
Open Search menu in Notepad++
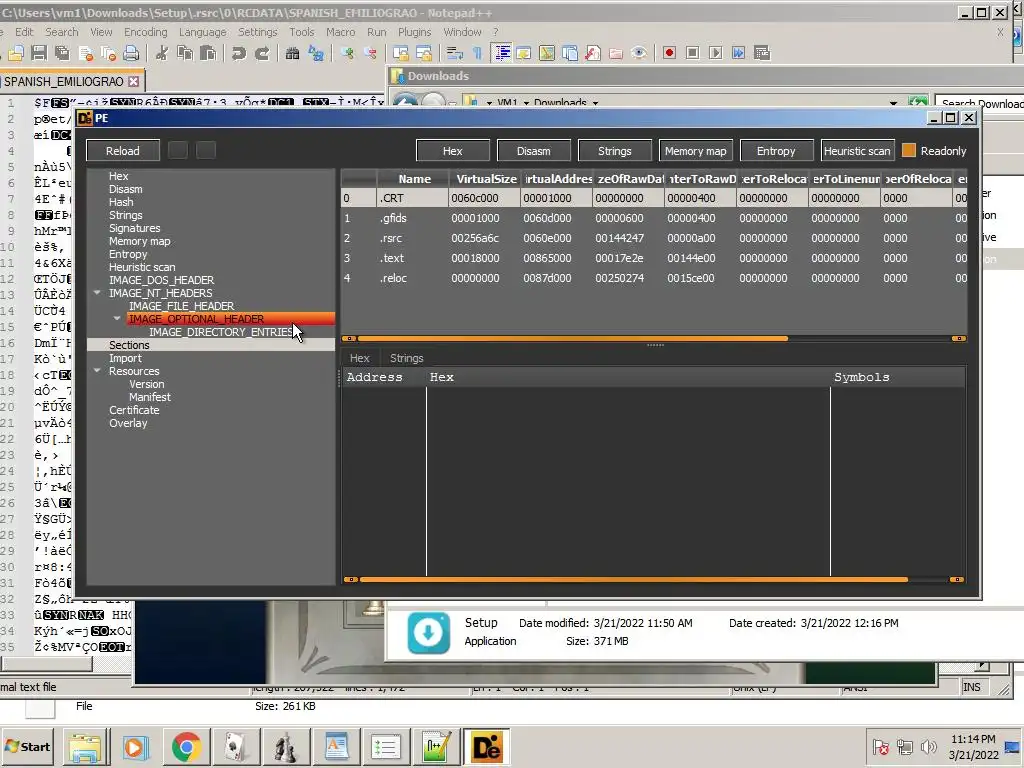click(61, 32)
